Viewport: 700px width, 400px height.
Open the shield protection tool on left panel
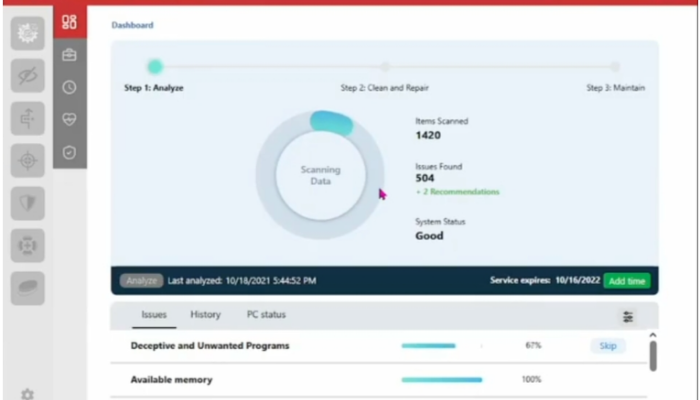pyautogui.click(x=28, y=203)
